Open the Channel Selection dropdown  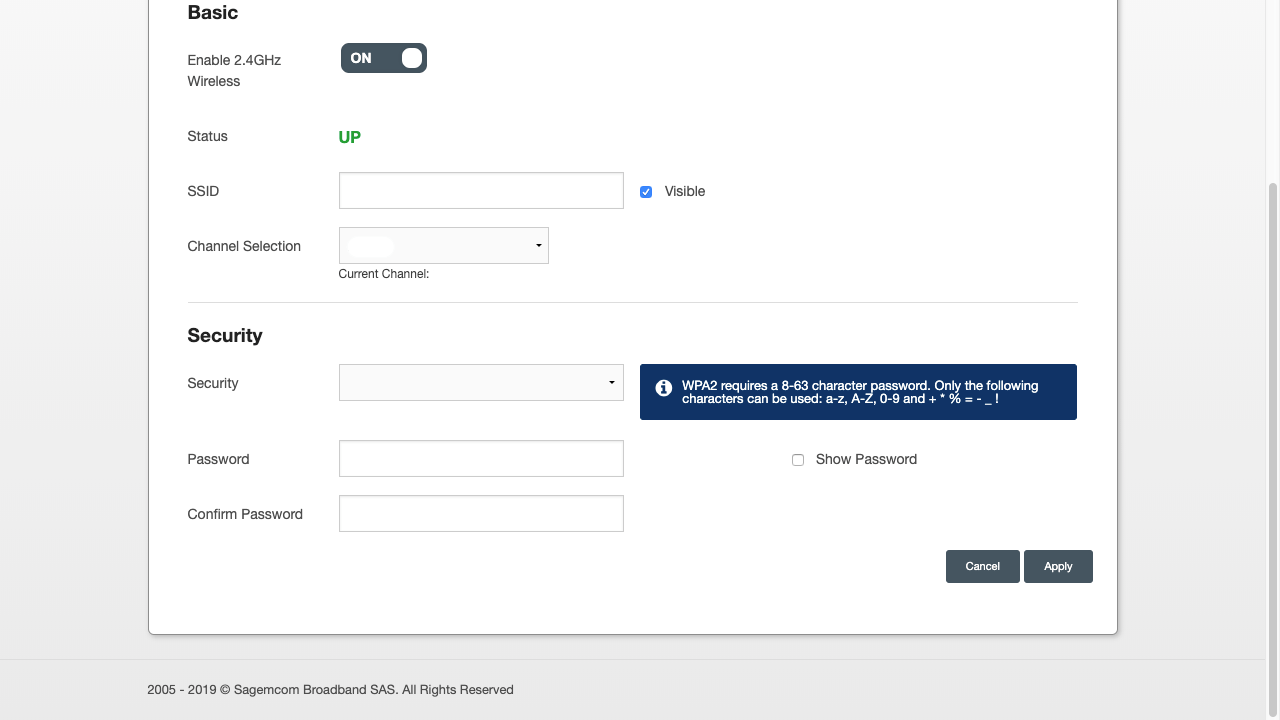click(443, 245)
